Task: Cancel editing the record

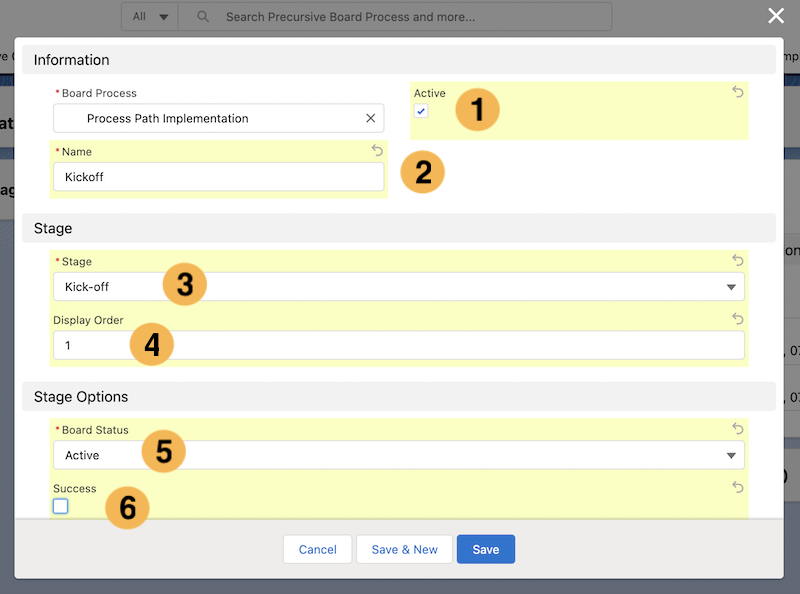Action: [x=317, y=549]
